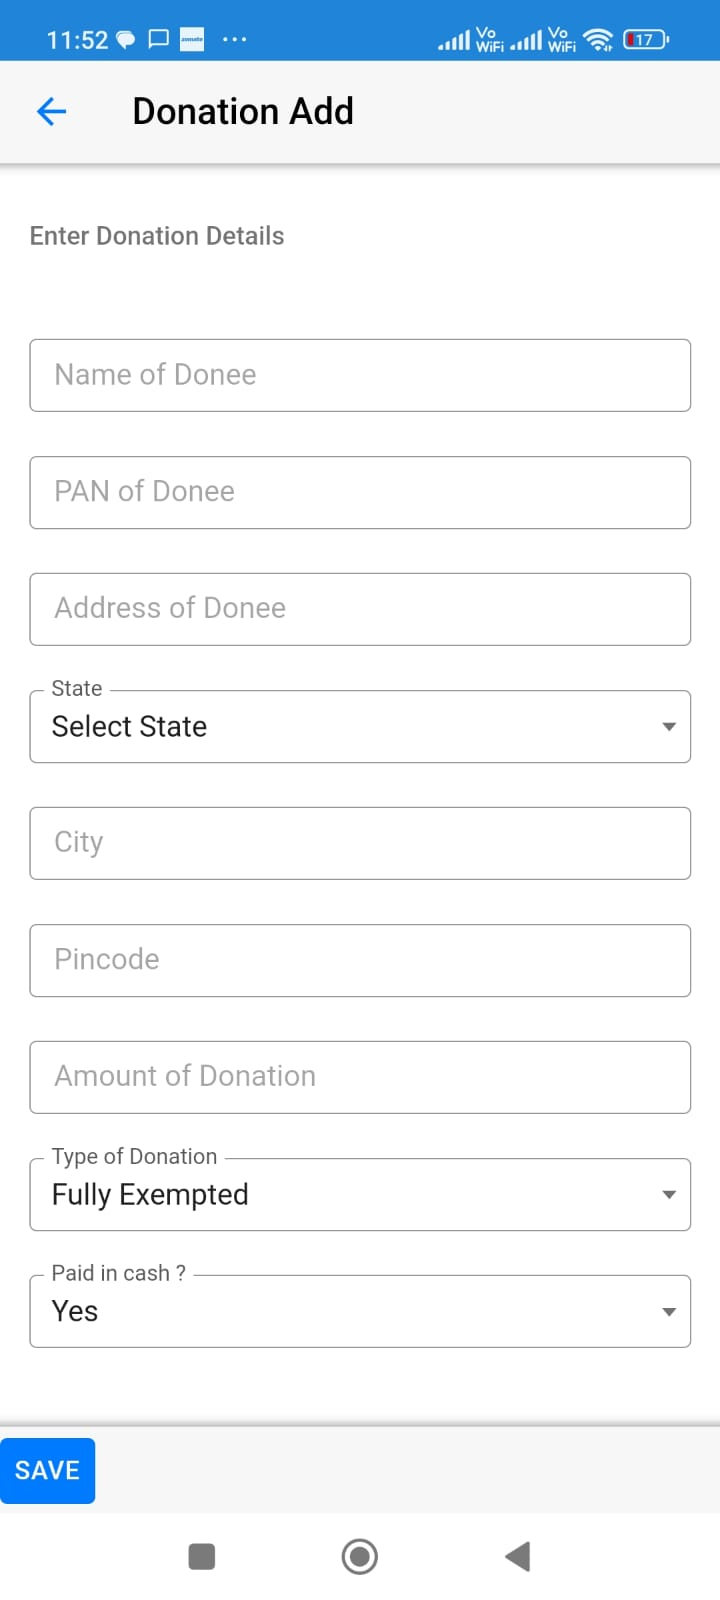720x1600 pixels.
Task: Tap the battery indicator in status bar
Action: [x=646, y=40]
